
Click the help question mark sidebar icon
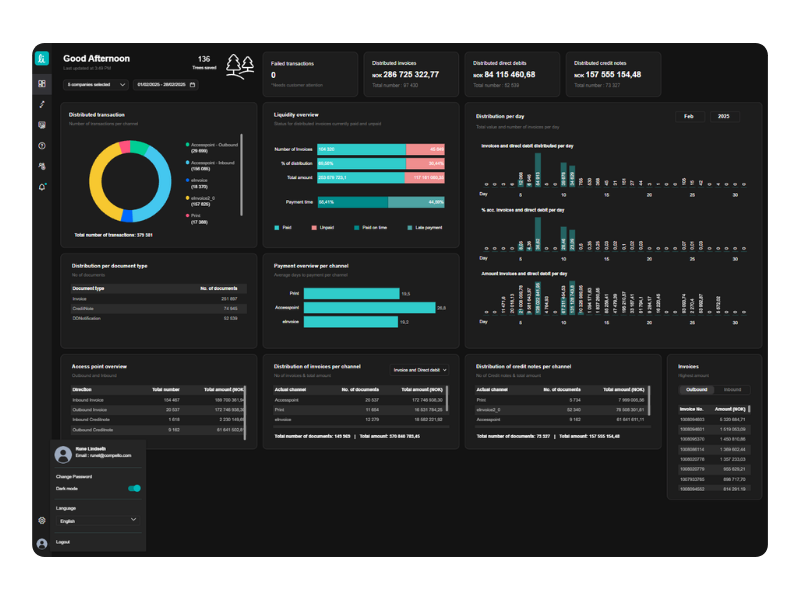tap(42, 146)
